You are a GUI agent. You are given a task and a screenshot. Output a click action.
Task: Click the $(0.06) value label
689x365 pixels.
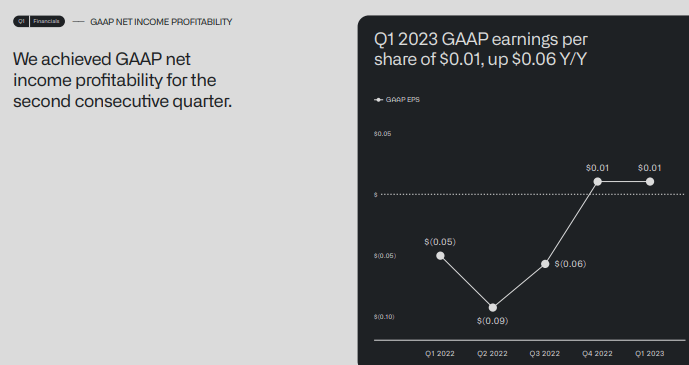point(570,264)
